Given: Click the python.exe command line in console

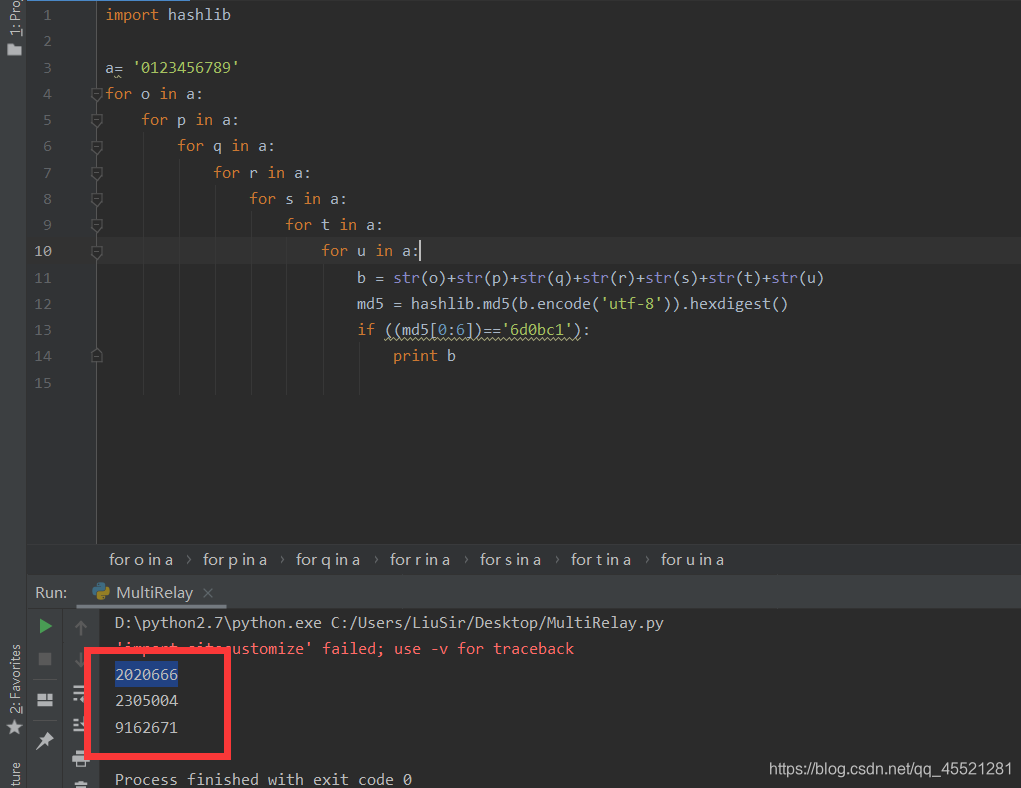Looking at the screenshot, I should coord(389,623).
